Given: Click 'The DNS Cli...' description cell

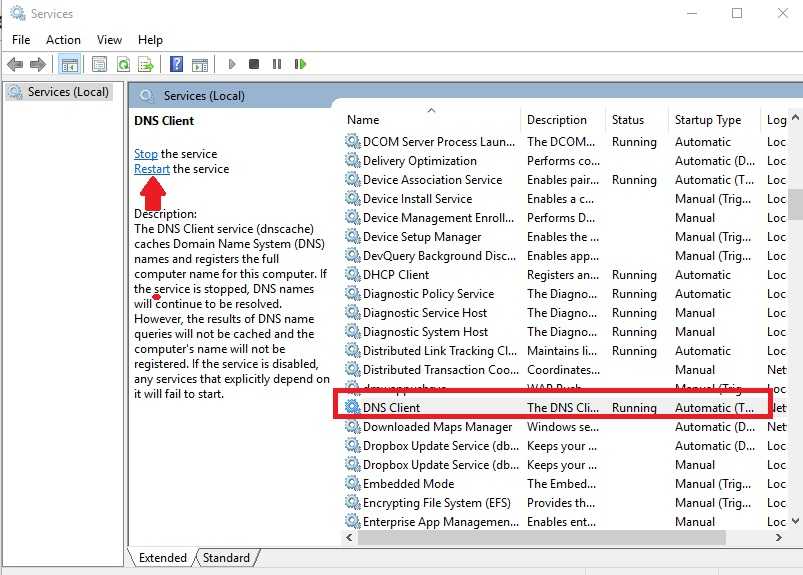Looking at the screenshot, I should tap(563, 407).
